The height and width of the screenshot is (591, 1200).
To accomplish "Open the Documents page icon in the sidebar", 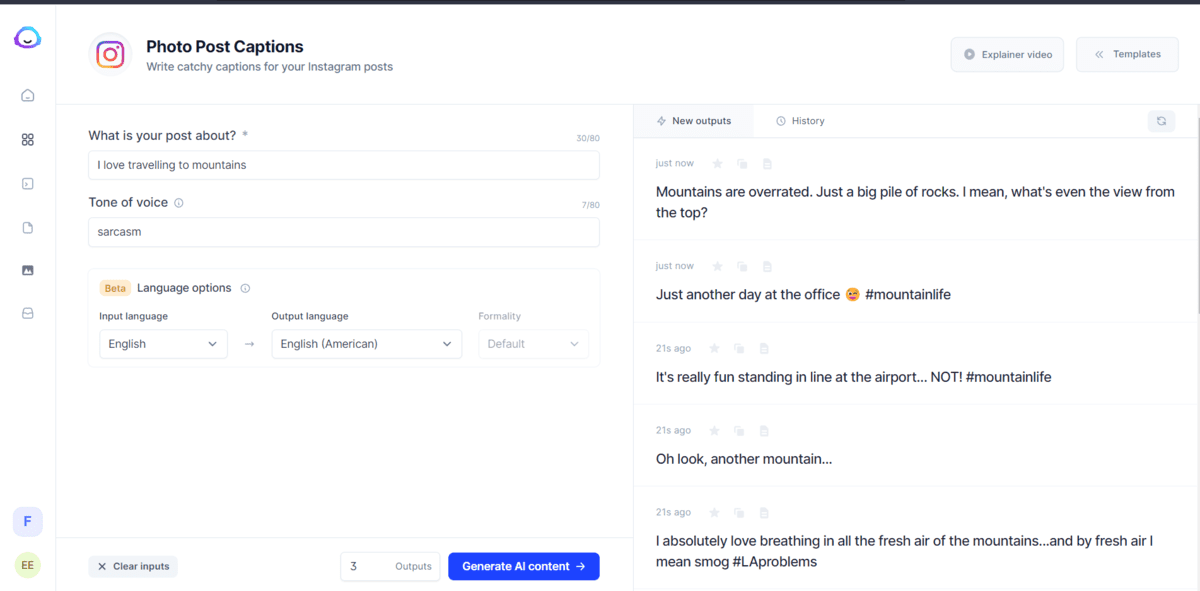I will click(28, 228).
